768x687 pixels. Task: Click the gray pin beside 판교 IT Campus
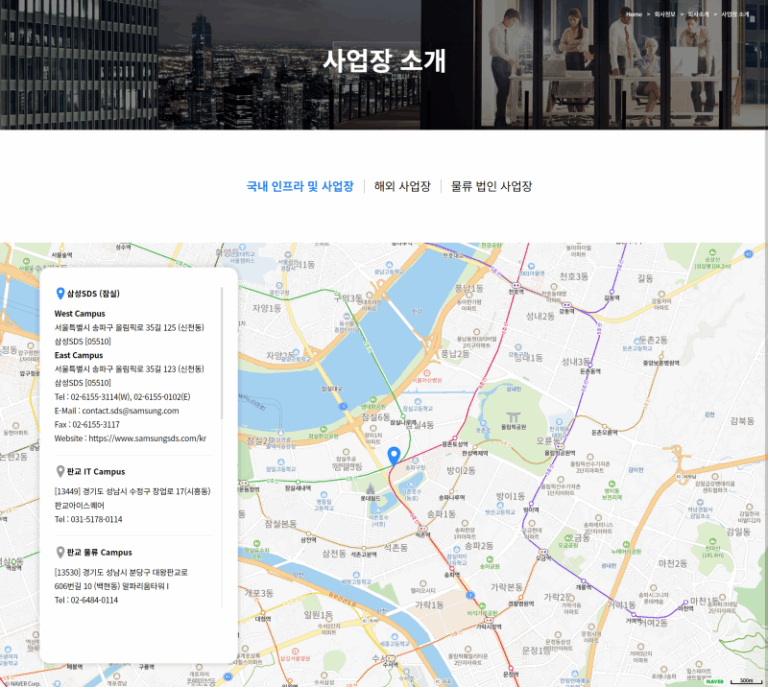tap(60, 472)
